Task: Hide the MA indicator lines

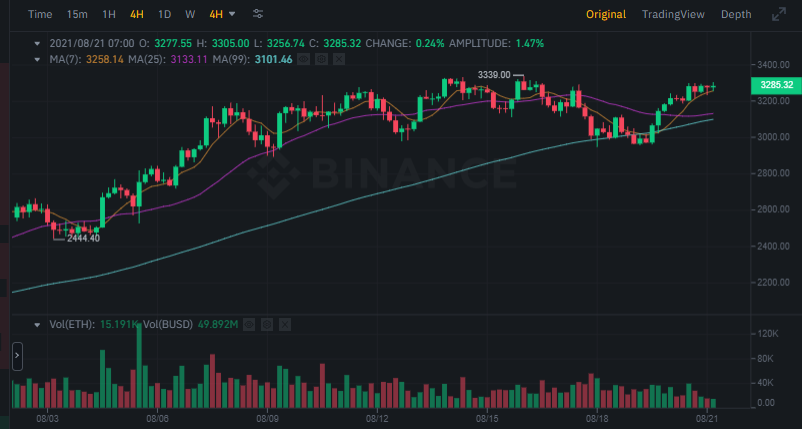Action: coord(303,60)
